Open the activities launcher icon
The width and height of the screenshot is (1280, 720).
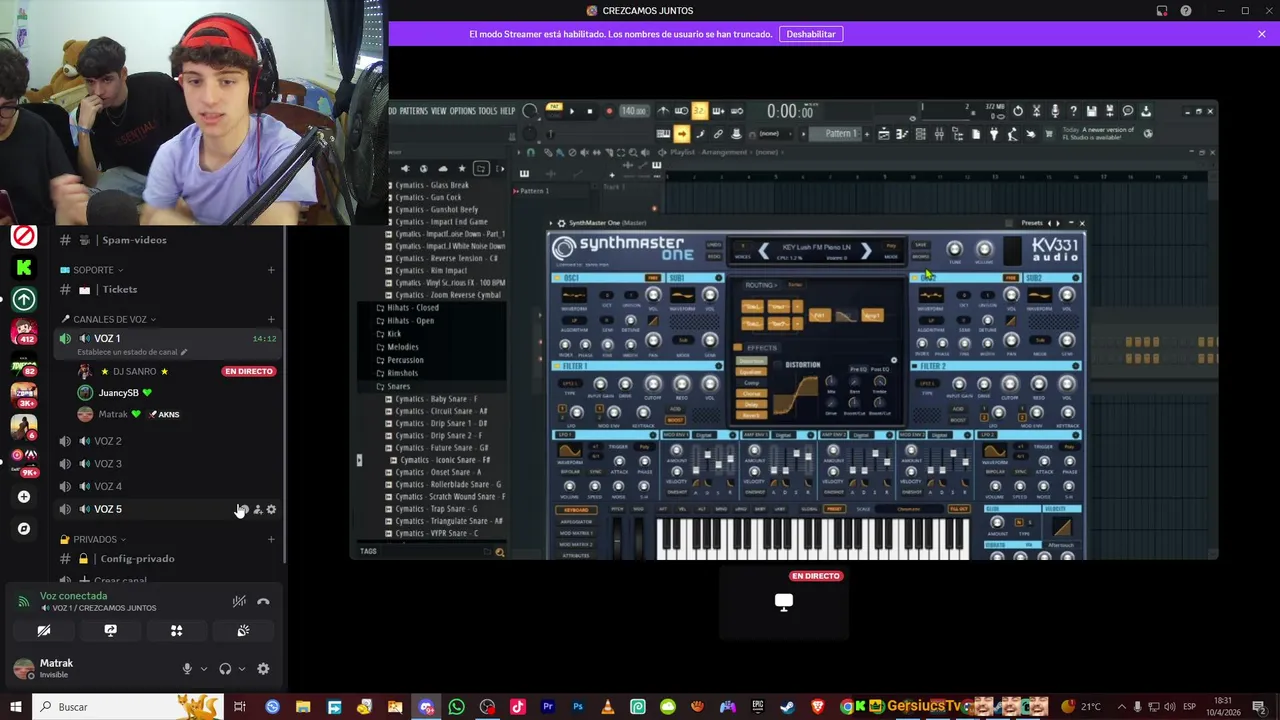click(x=177, y=631)
